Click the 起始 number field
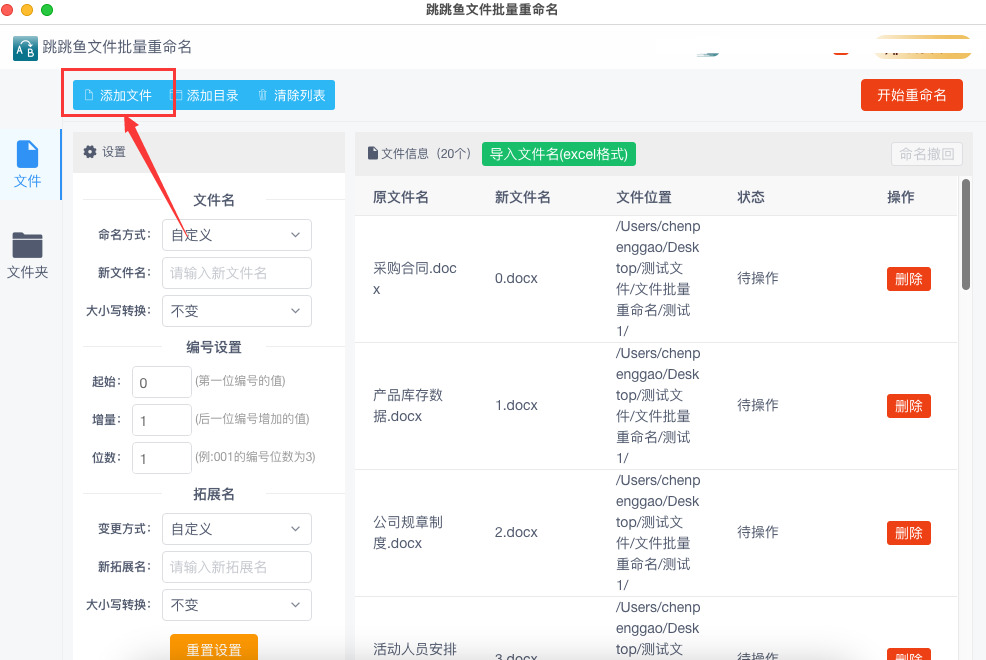Image resolution: width=986 pixels, height=660 pixels. 162,382
